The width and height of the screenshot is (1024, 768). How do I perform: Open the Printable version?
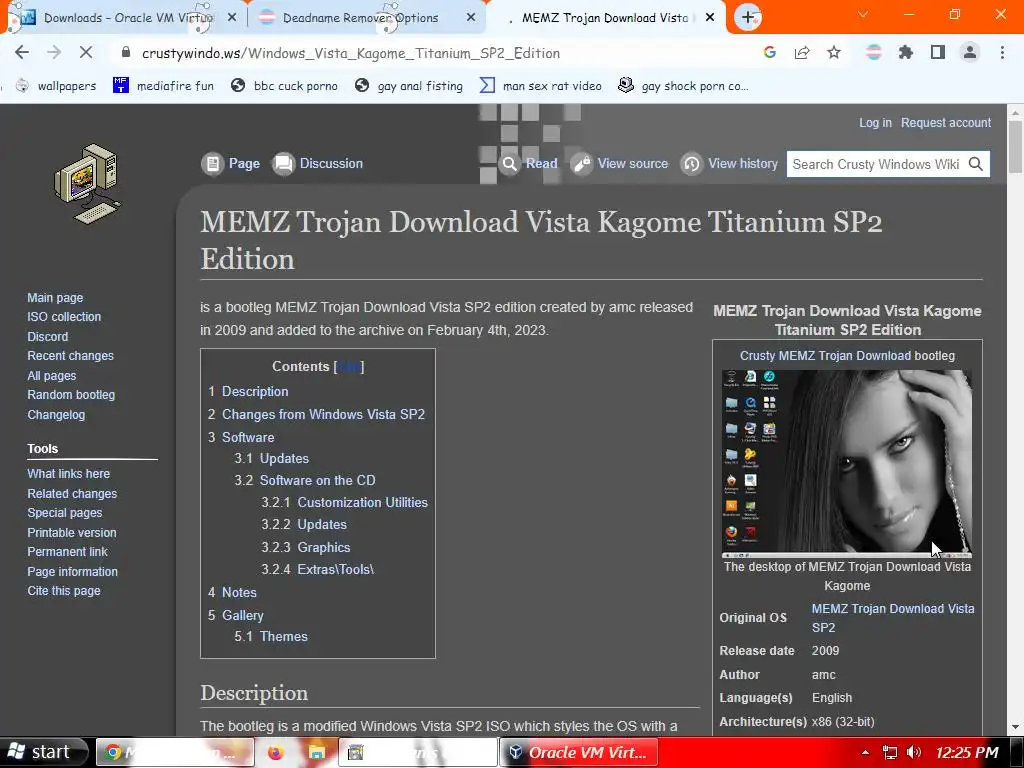[x=72, y=532]
